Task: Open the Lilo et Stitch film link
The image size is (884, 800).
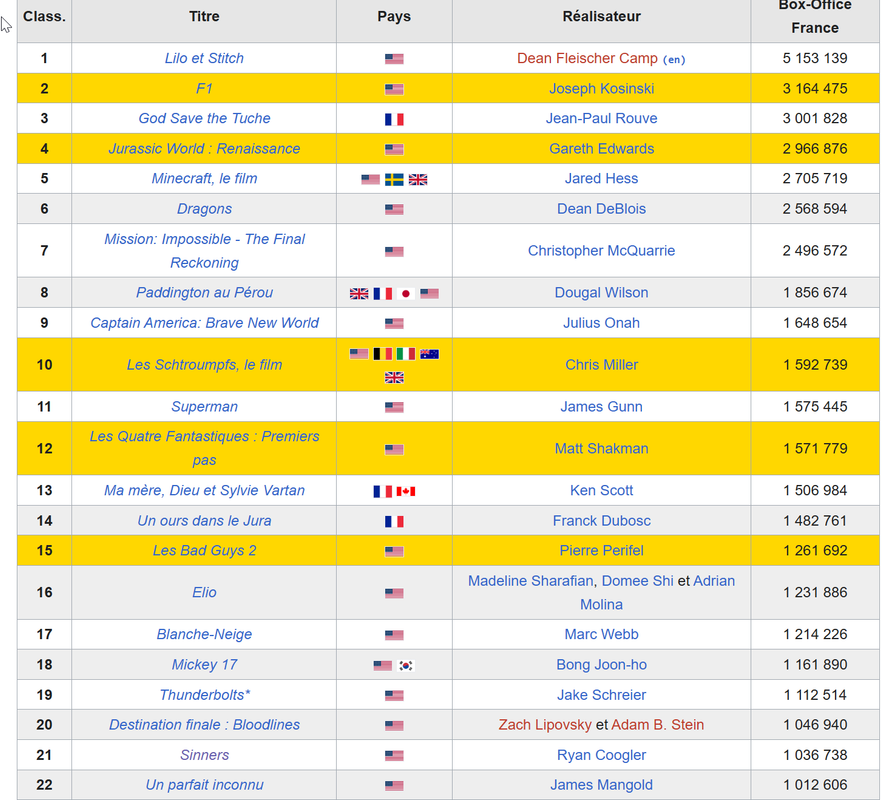Action: [204, 58]
